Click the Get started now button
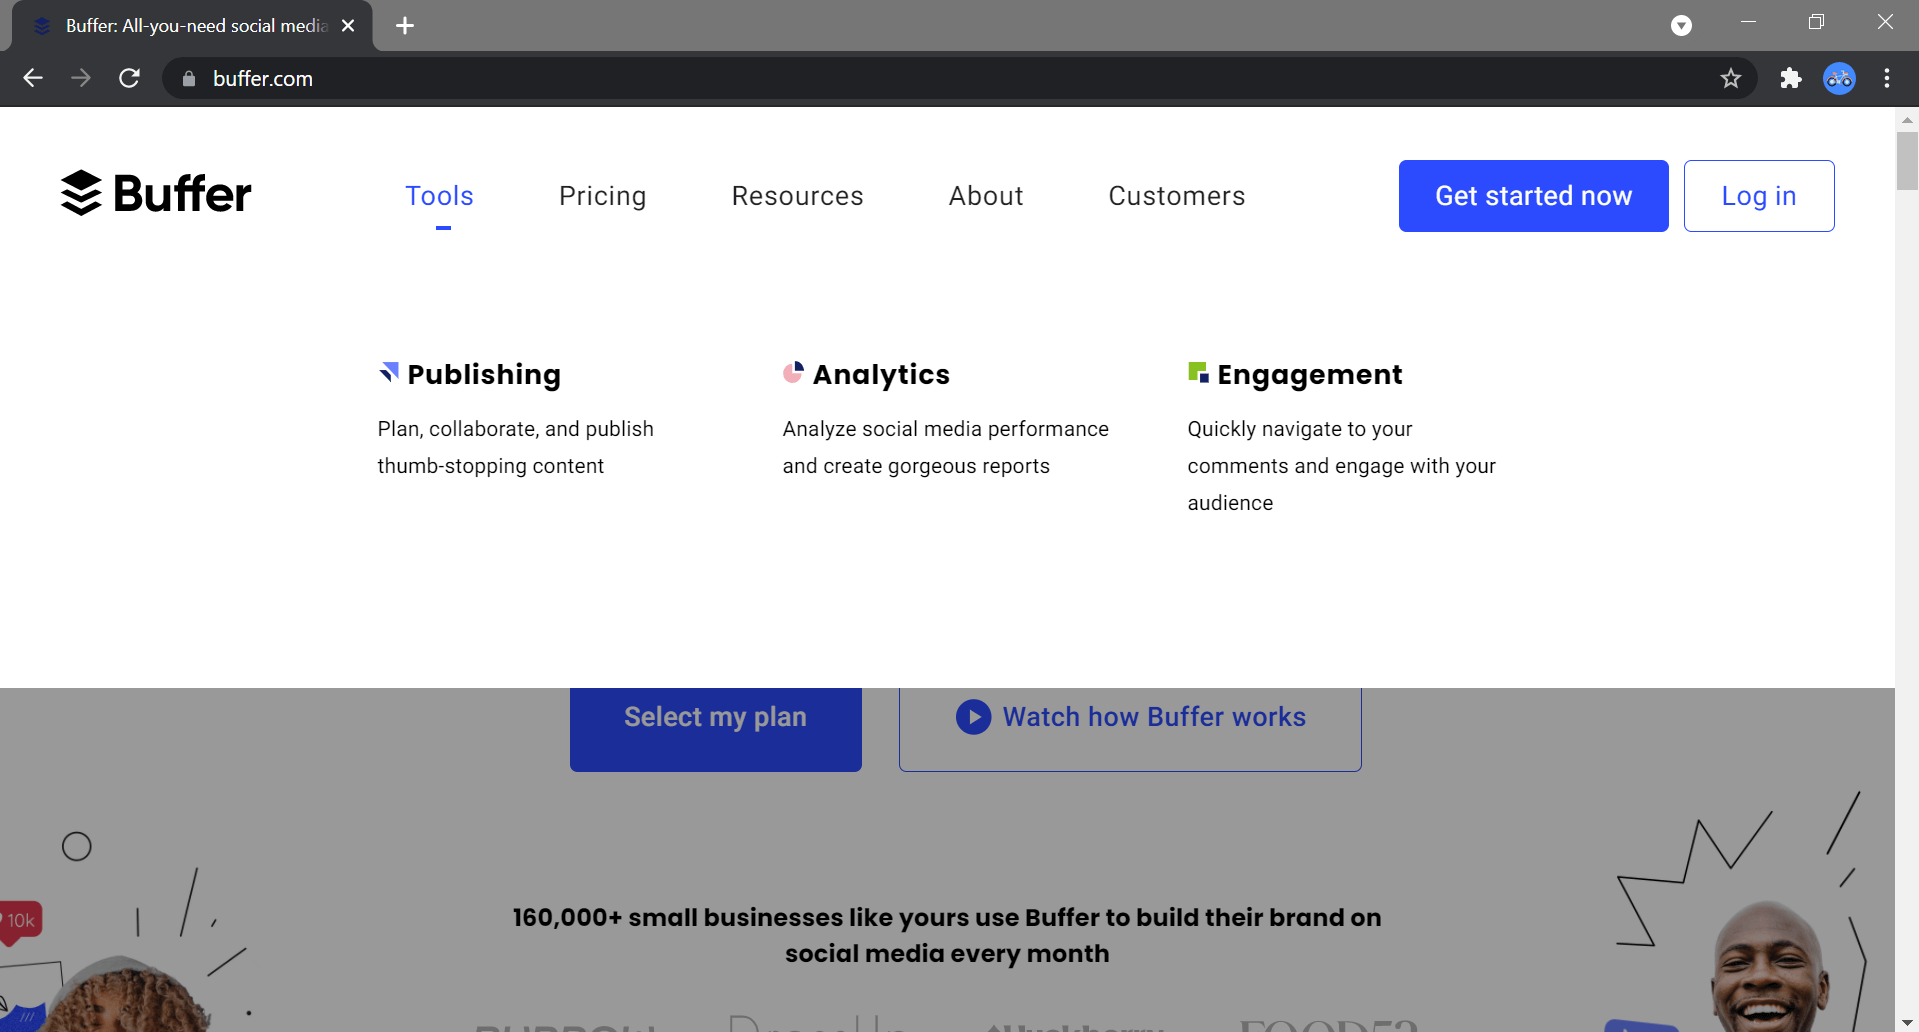The image size is (1919, 1032). (1533, 196)
